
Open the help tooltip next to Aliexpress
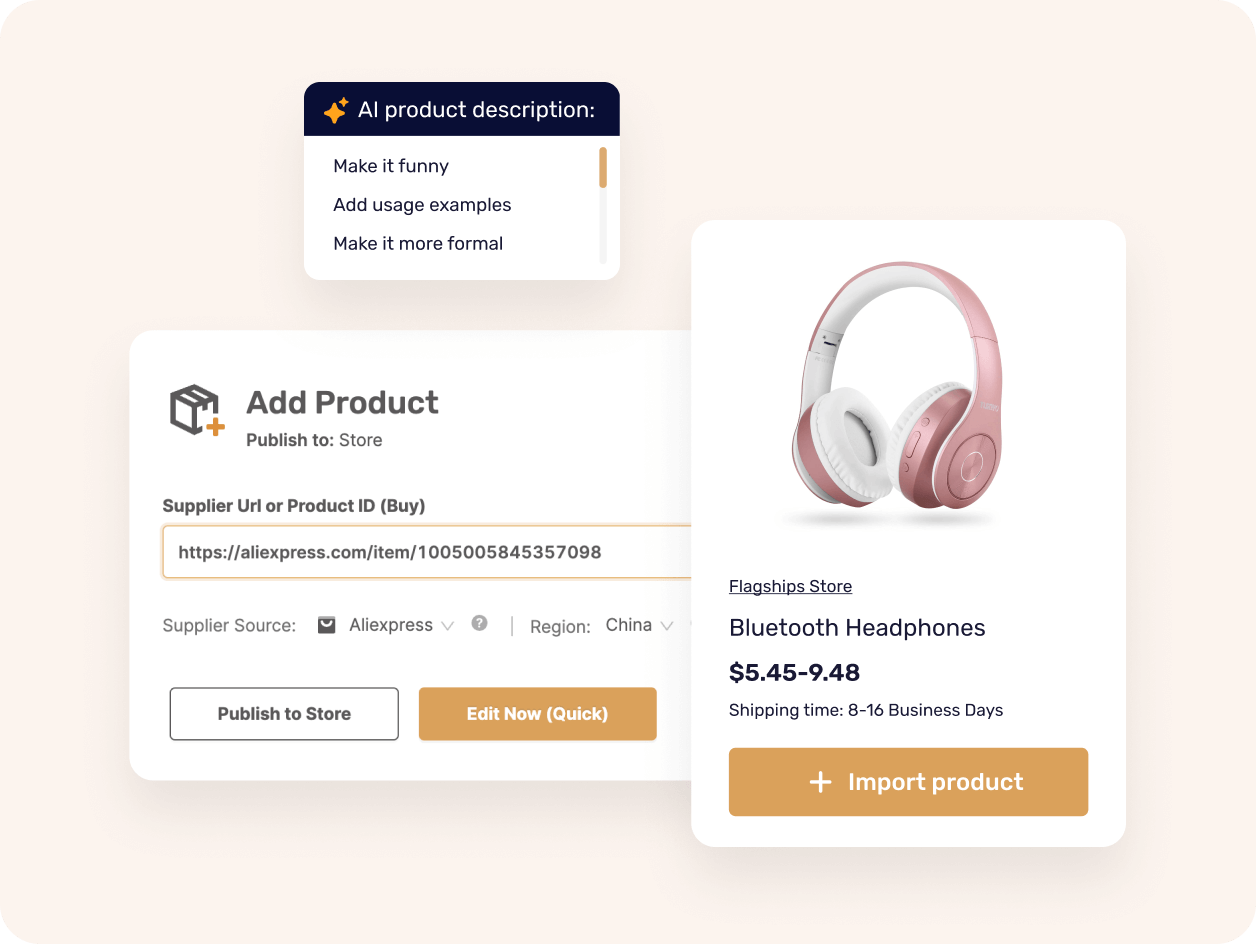(479, 624)
